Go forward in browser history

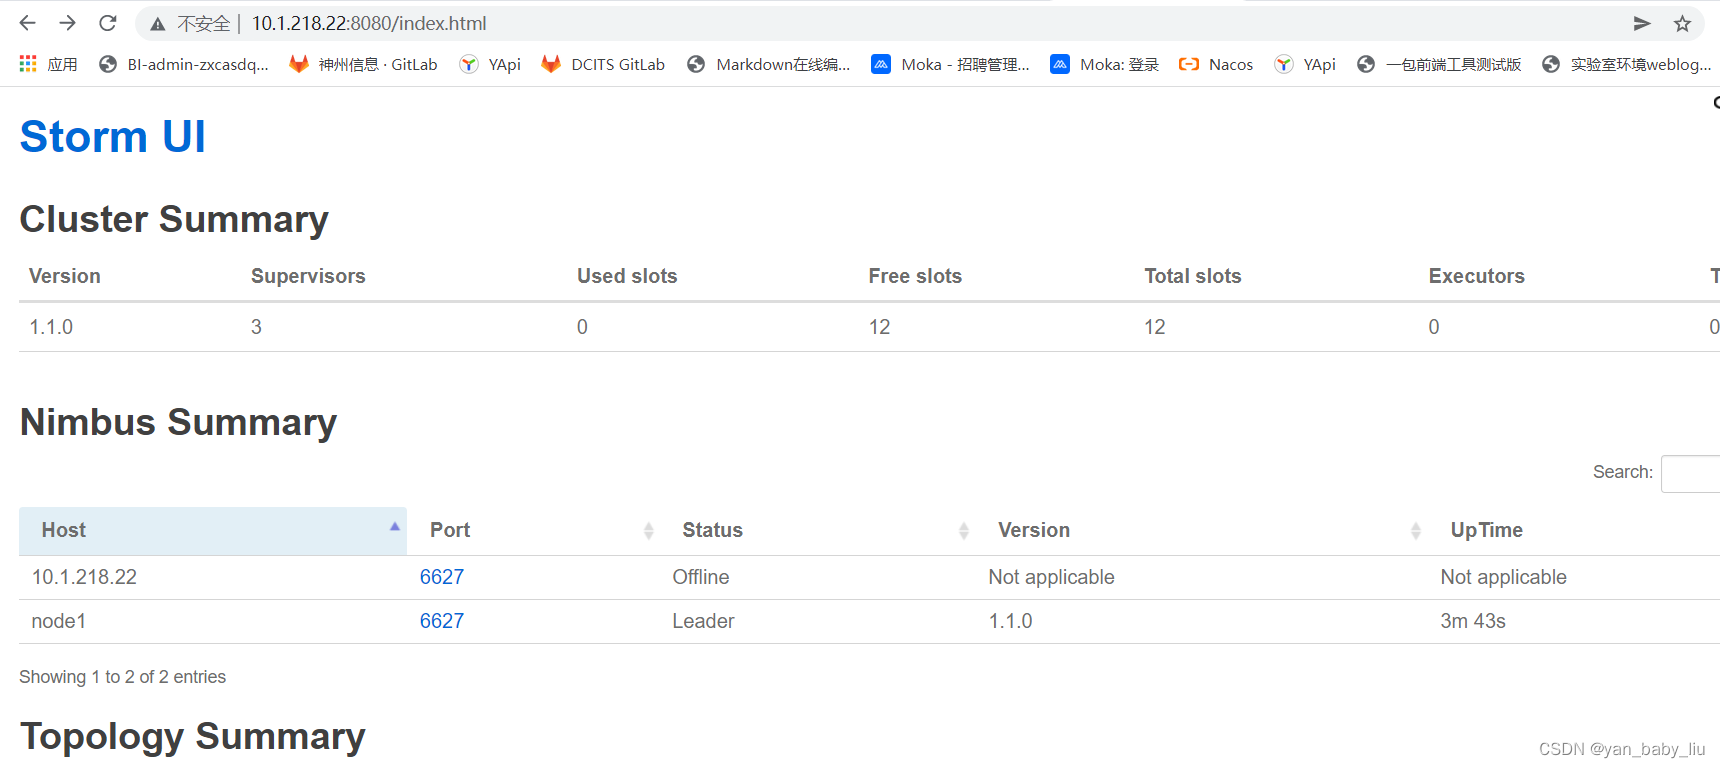tap(67, 23)
